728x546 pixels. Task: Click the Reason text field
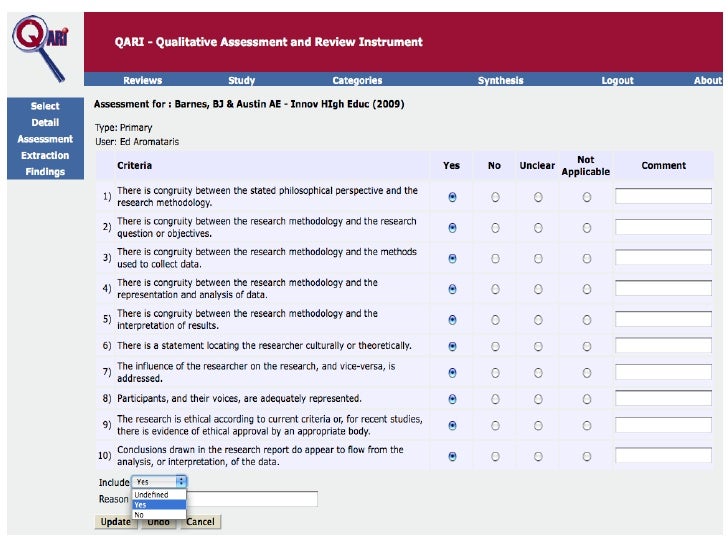252,499
